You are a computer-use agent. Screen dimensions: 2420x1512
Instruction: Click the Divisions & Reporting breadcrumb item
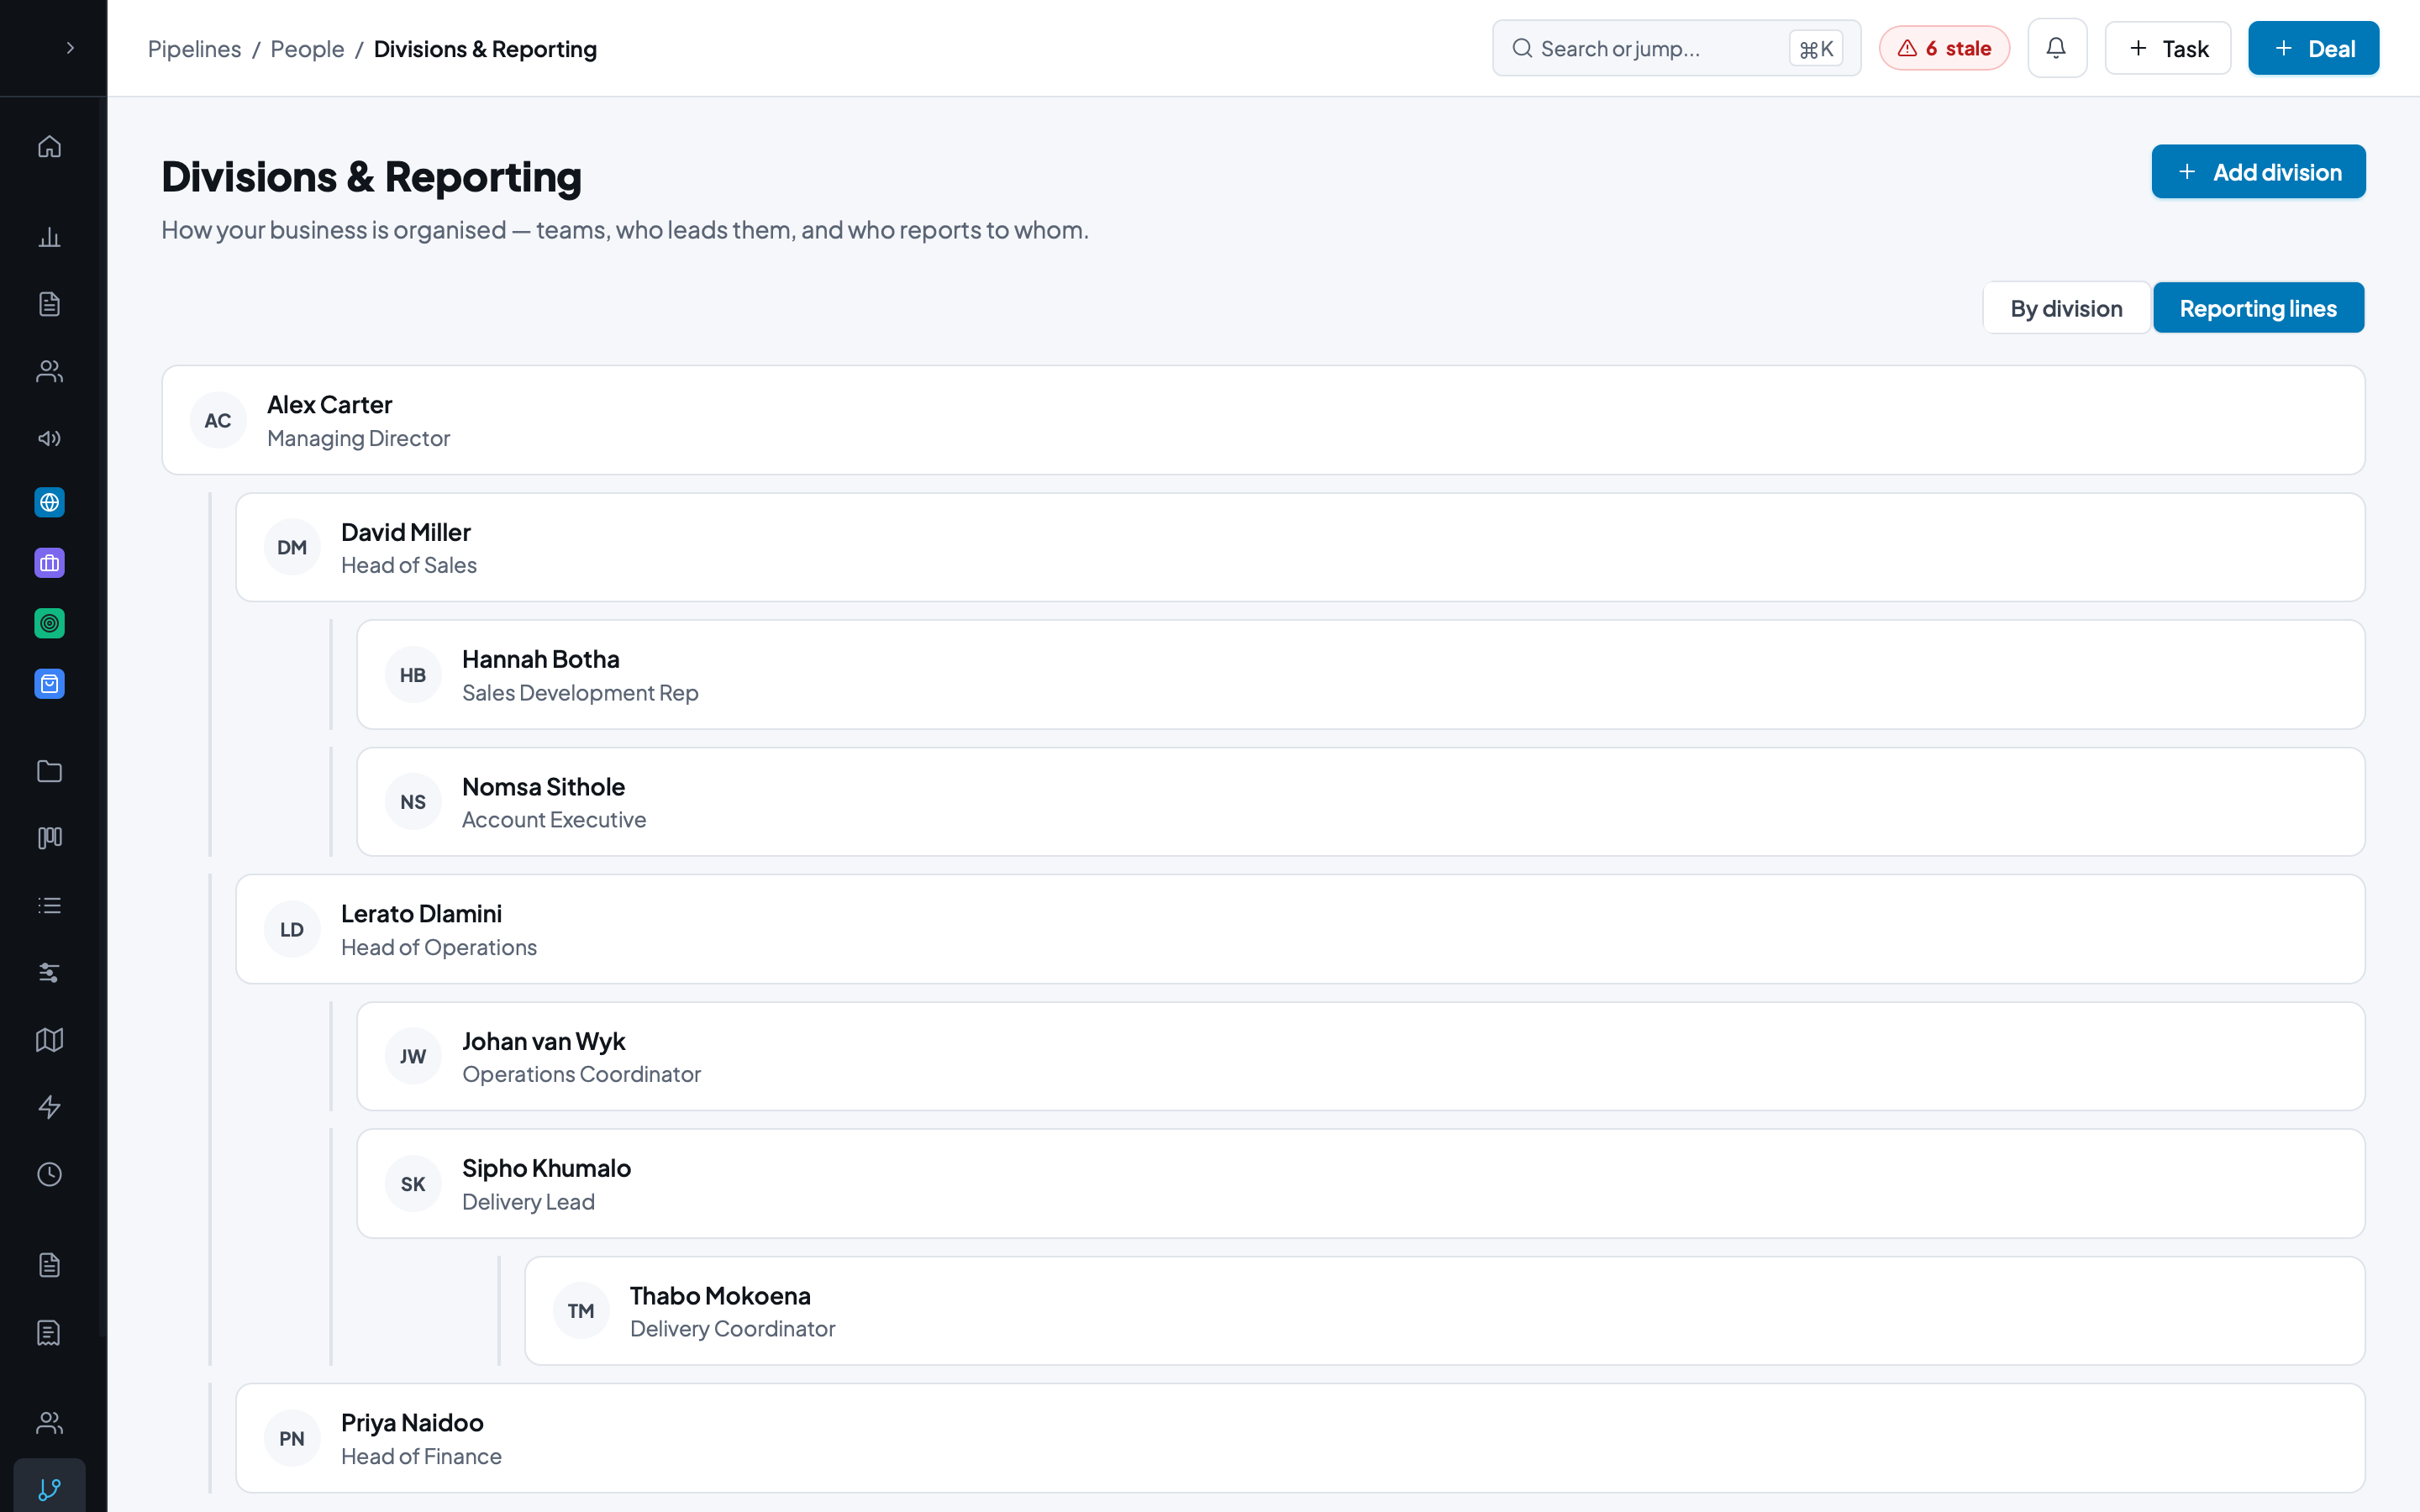[485, 49]
